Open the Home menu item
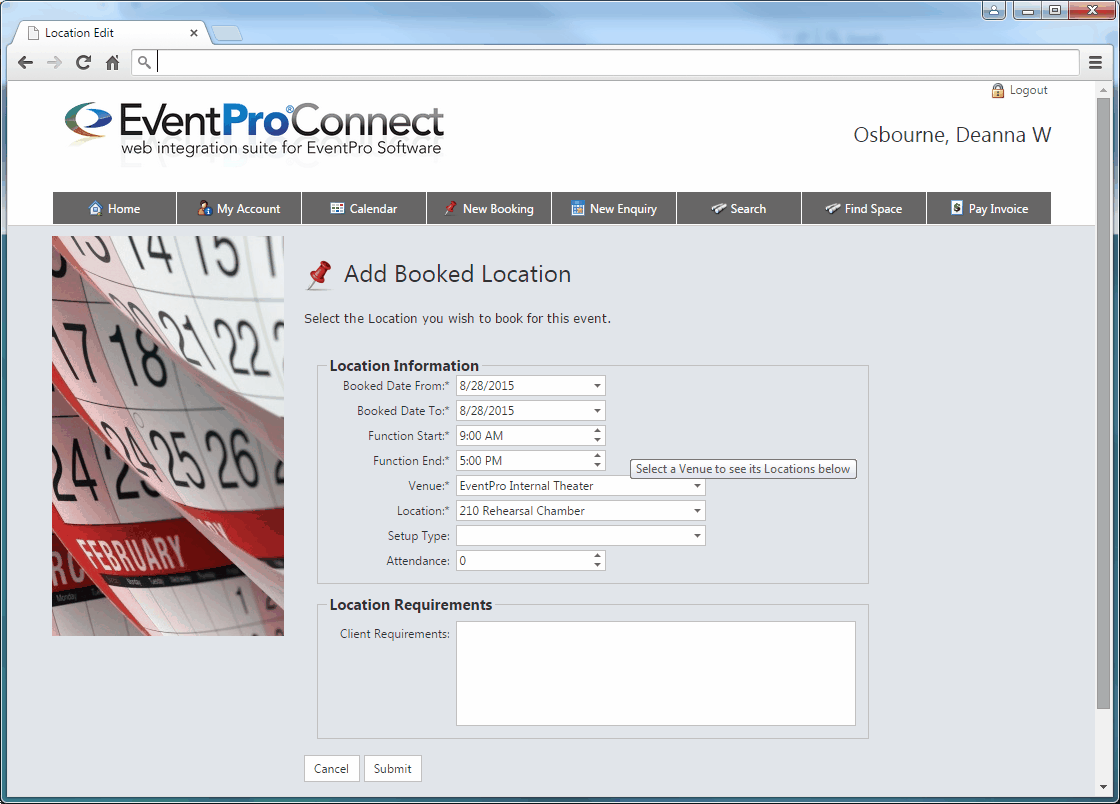 (x=114, y=208)
